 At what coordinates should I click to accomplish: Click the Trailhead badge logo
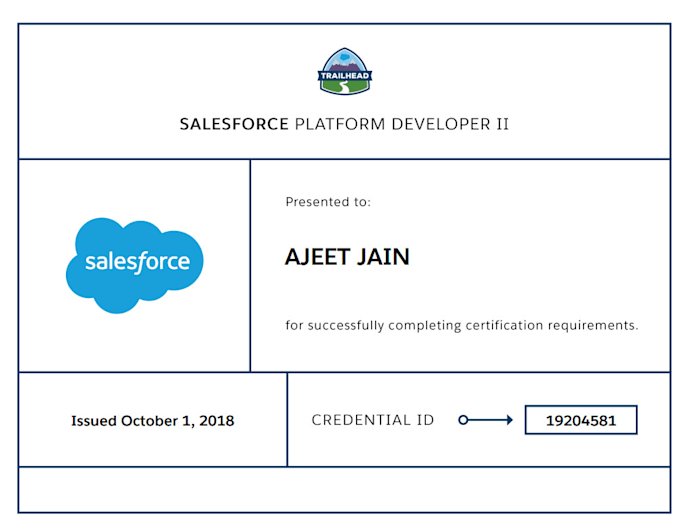(345, 71)
